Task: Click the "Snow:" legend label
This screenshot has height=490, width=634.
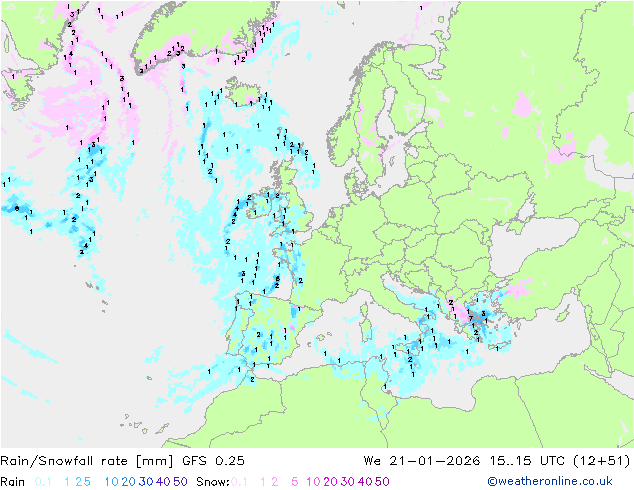Action: (213, 482)
